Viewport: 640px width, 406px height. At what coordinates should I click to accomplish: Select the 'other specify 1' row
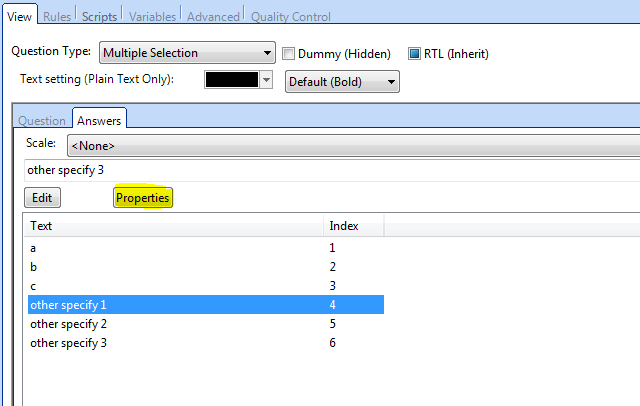[206, 304]
